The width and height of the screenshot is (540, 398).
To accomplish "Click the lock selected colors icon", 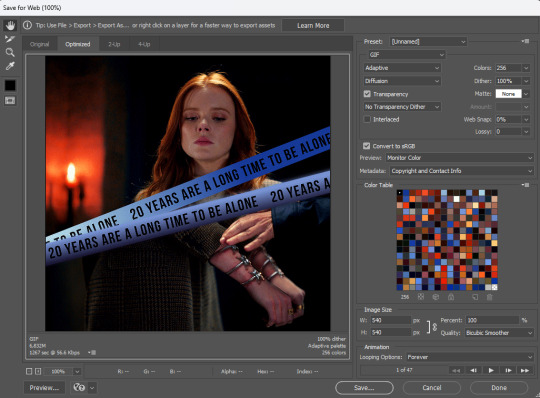I will pos(451,297).
